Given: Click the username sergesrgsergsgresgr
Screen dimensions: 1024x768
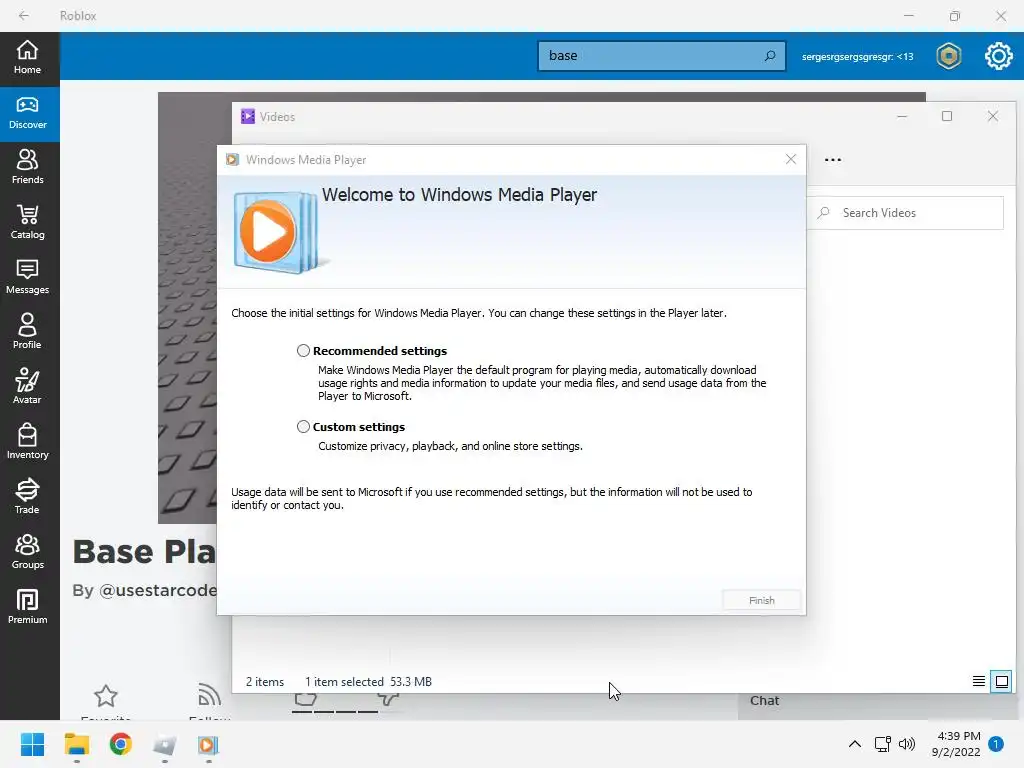Looking at the screenshot, I should [857, 56].
